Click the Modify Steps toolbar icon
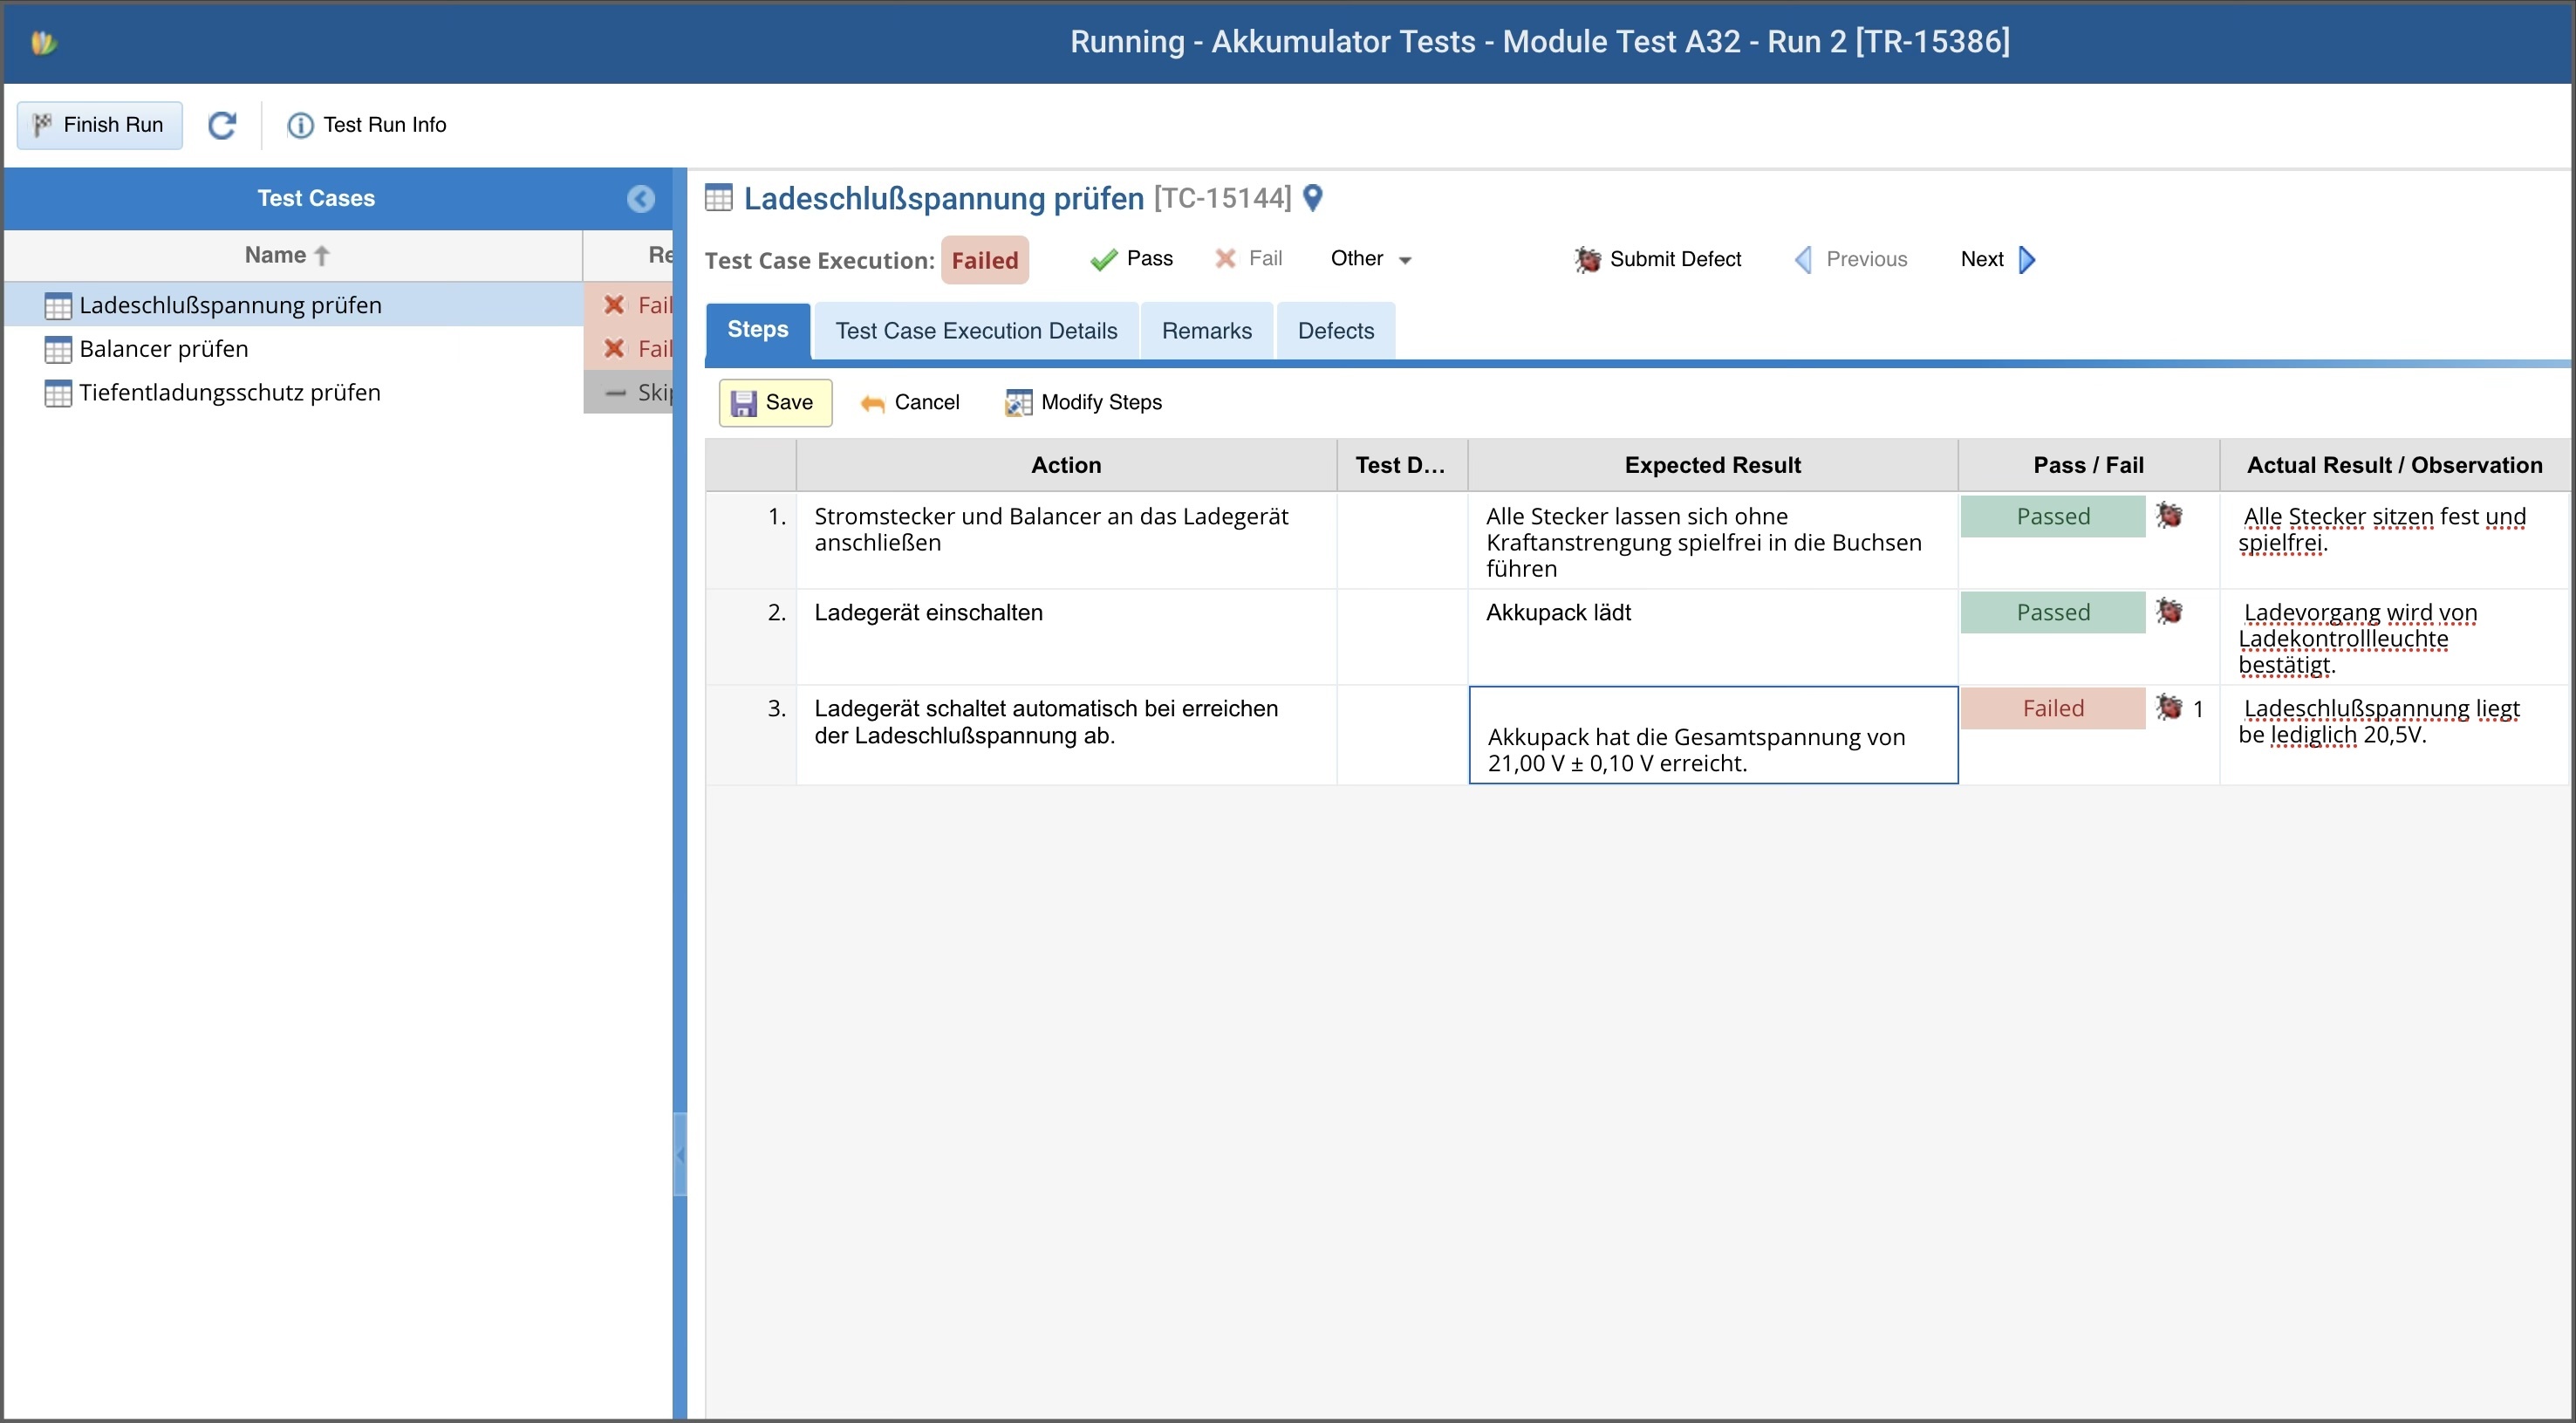The width and height of the screenshot is (2576, 1423). pyautogui.click(x=1018, y=402)
